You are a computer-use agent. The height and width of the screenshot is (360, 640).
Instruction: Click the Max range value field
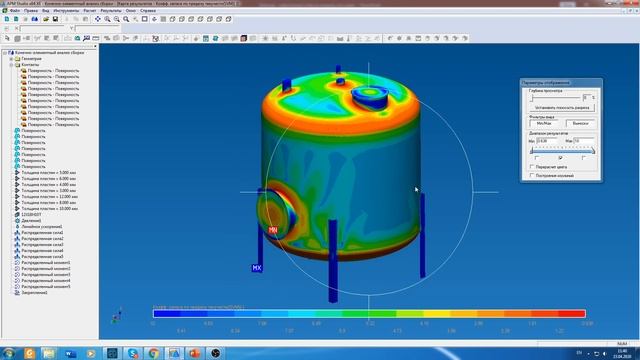tap(584, 141)
